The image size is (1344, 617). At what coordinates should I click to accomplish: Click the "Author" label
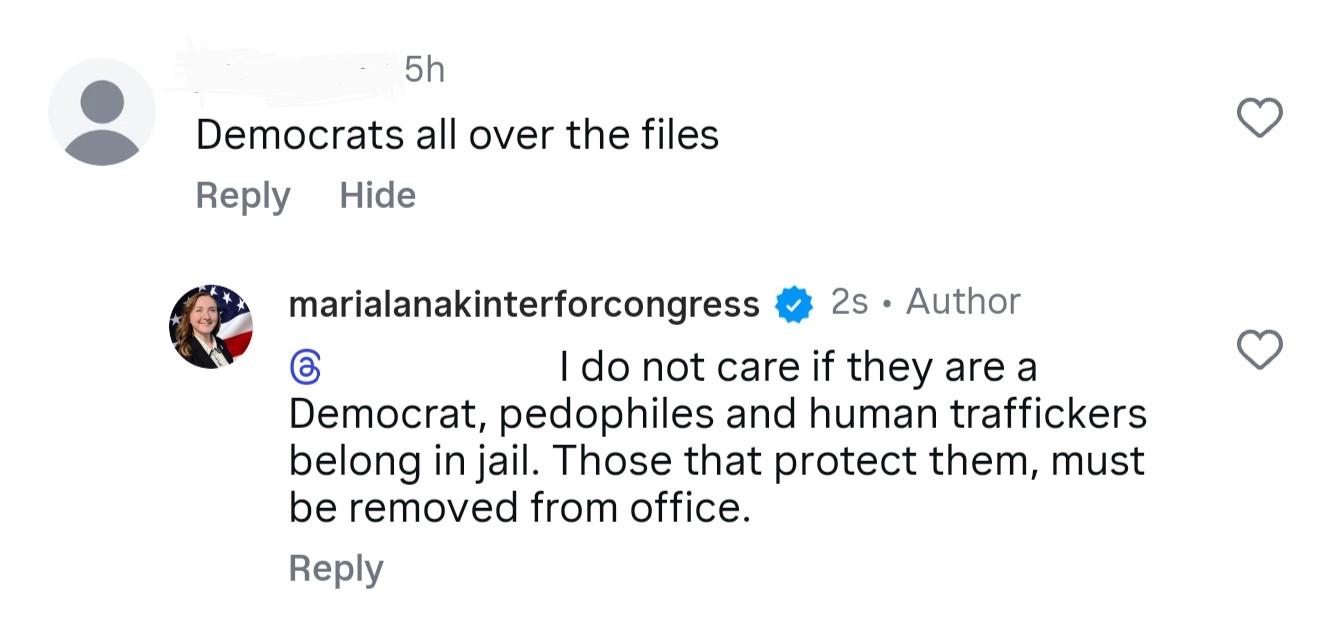pos(963,302)
